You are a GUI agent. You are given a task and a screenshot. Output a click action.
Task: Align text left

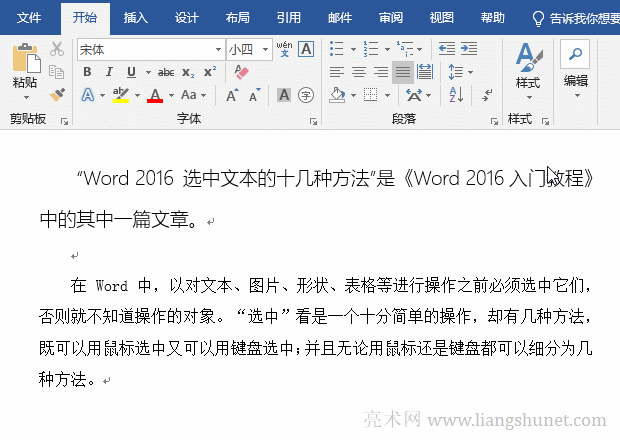337,72
